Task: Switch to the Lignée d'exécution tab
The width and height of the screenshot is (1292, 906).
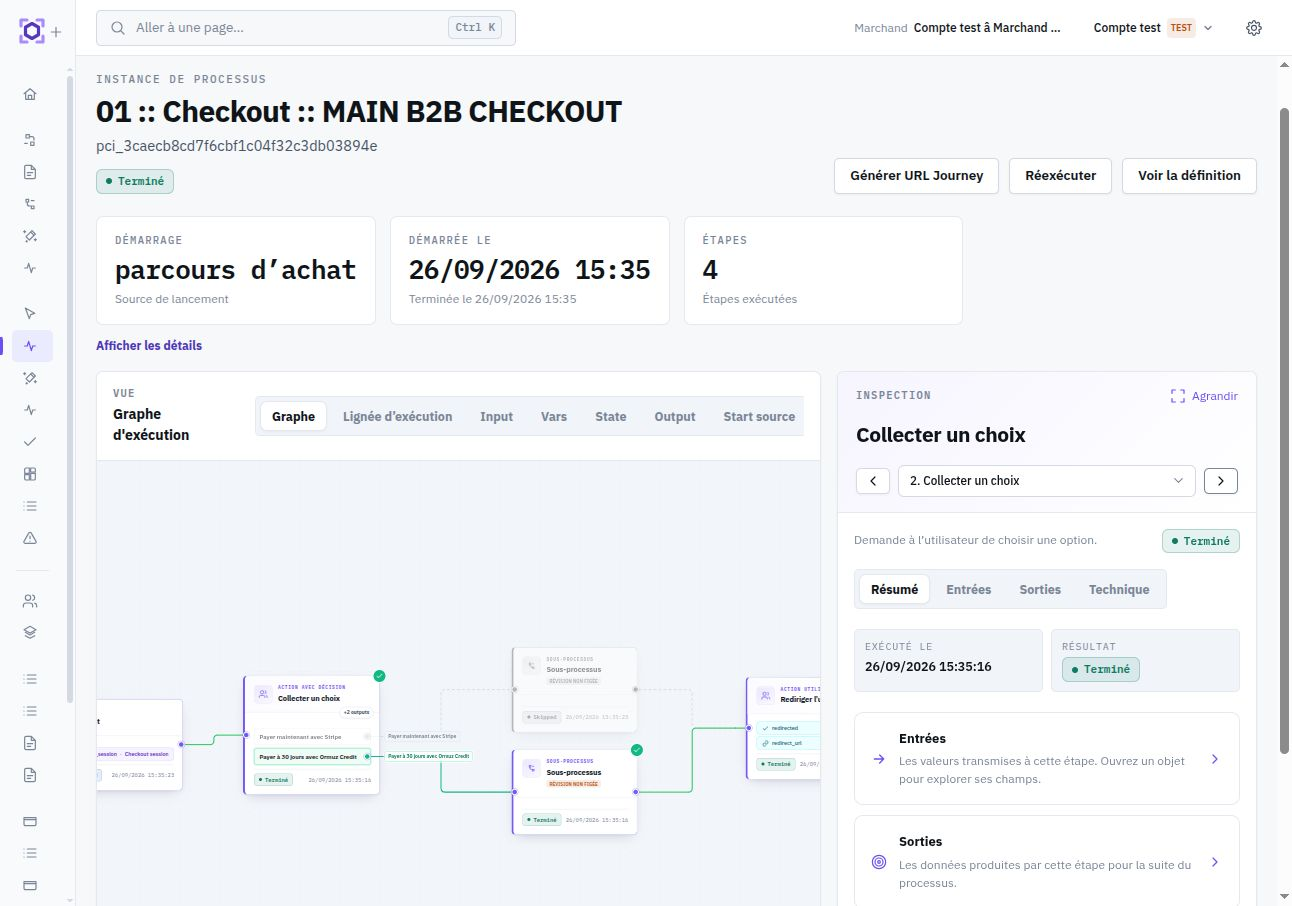Action: point(397,417)
